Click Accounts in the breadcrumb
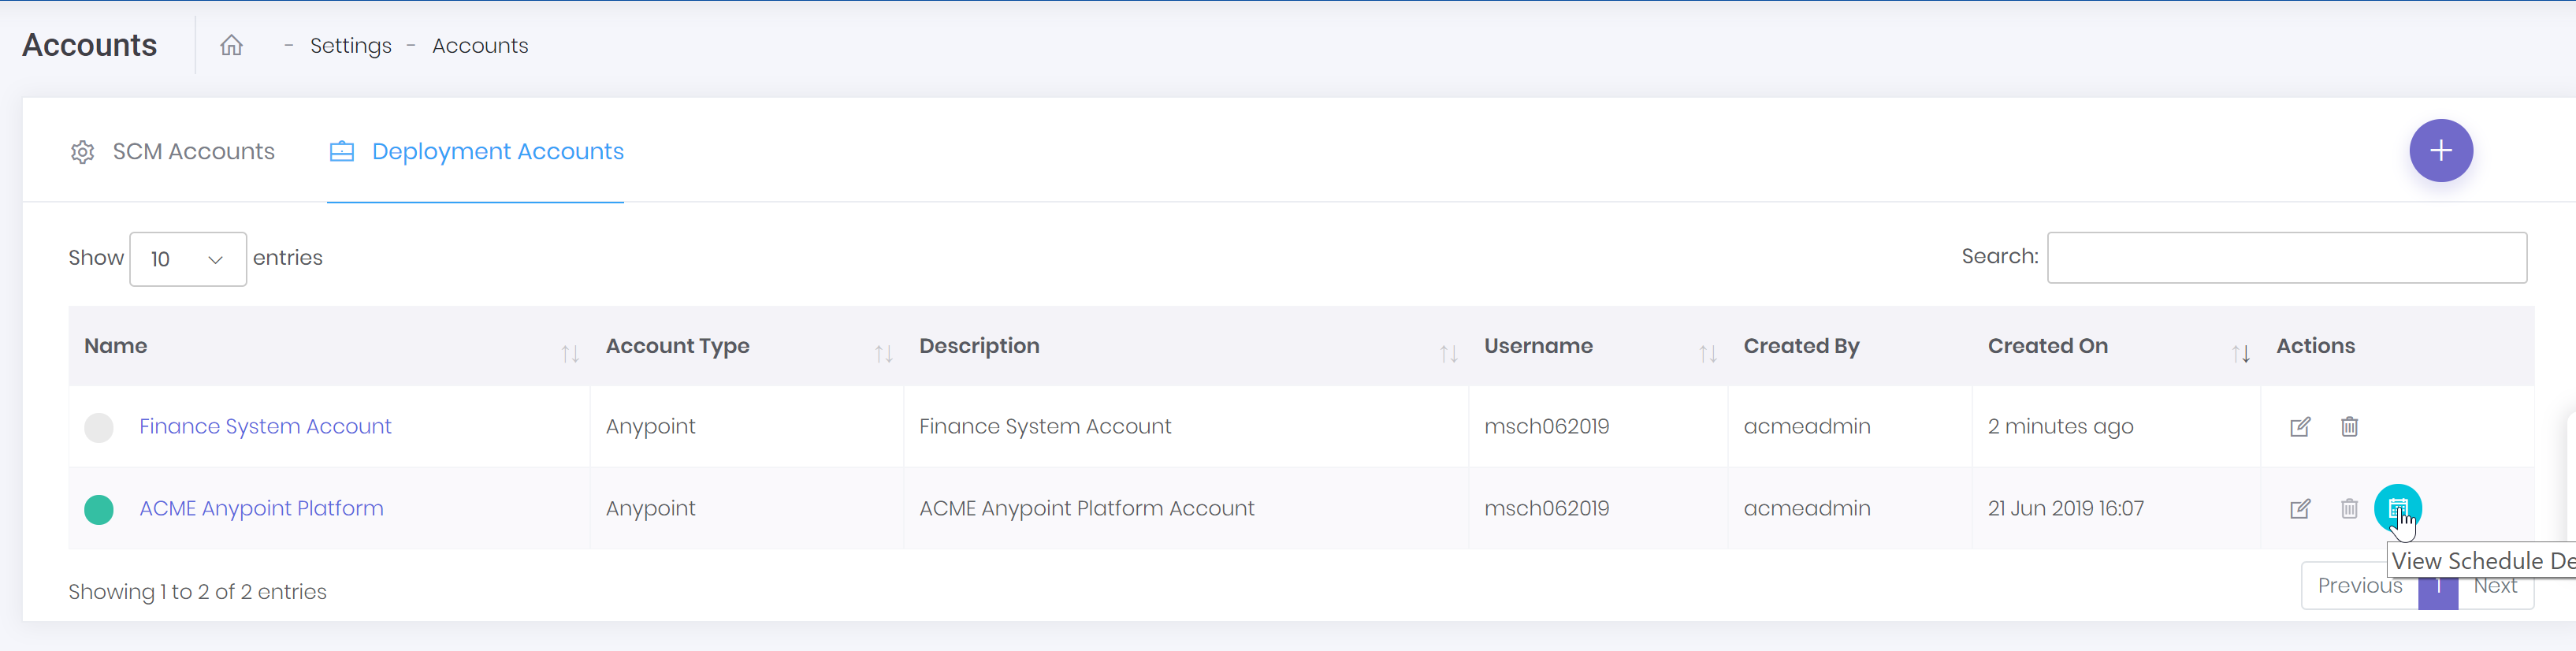2576x651 pixels. (480, 46)
